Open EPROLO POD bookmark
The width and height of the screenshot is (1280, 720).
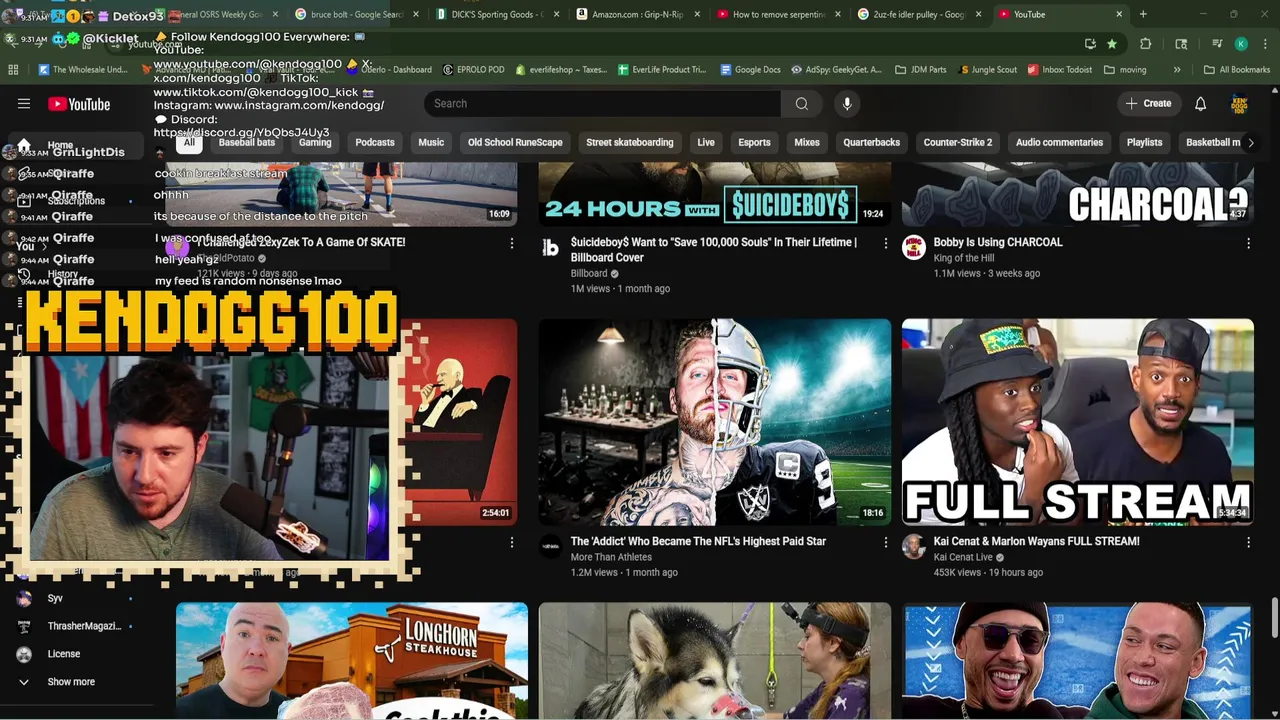point(472,70)
